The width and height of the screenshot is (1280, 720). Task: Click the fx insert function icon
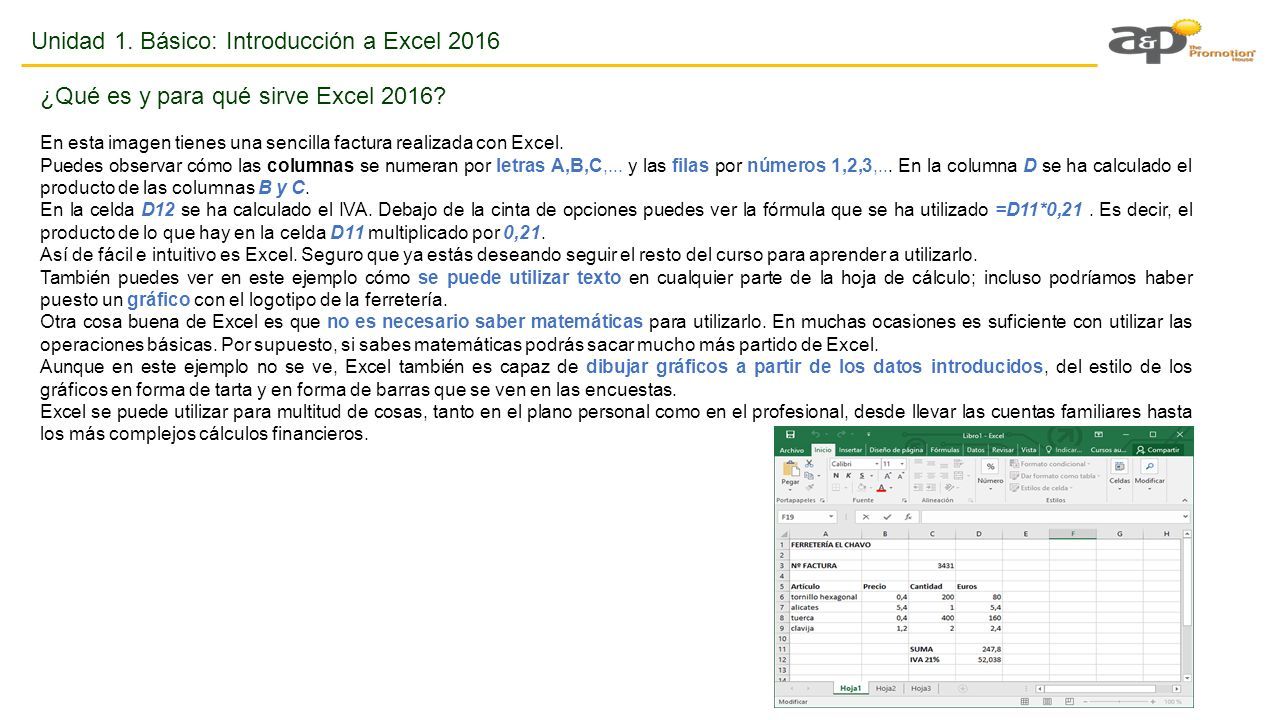908,517
